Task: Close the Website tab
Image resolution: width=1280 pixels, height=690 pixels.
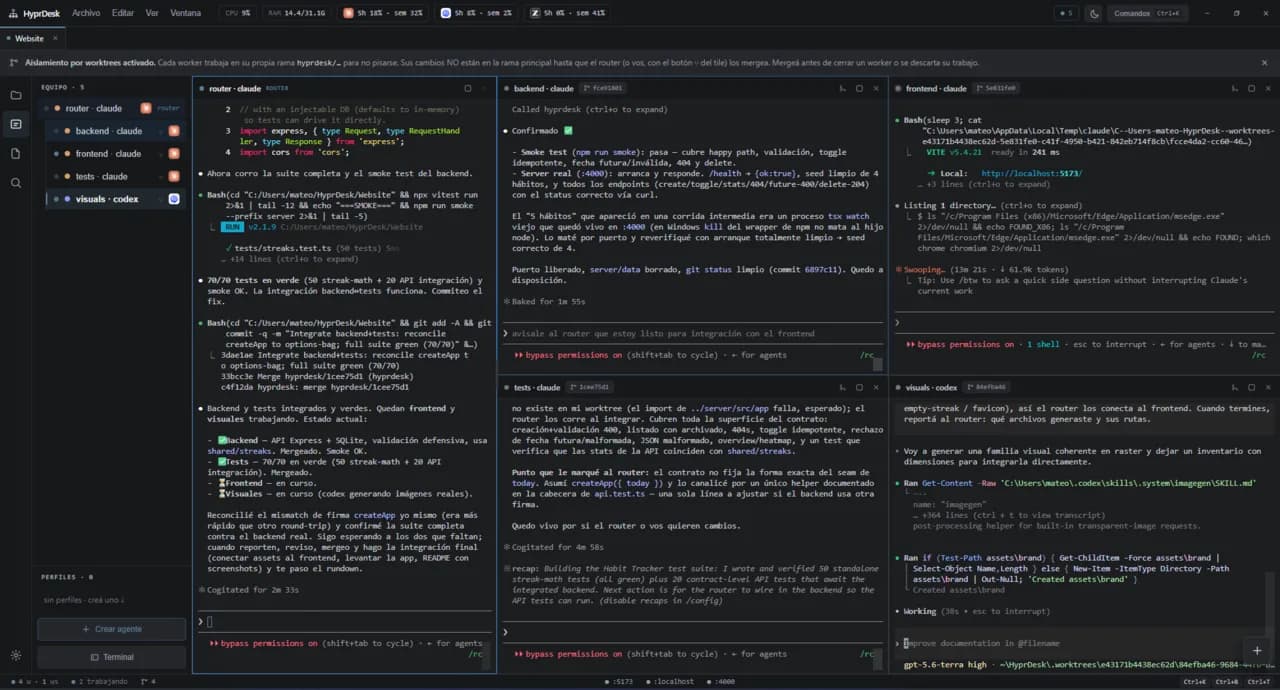Action: 56,38
